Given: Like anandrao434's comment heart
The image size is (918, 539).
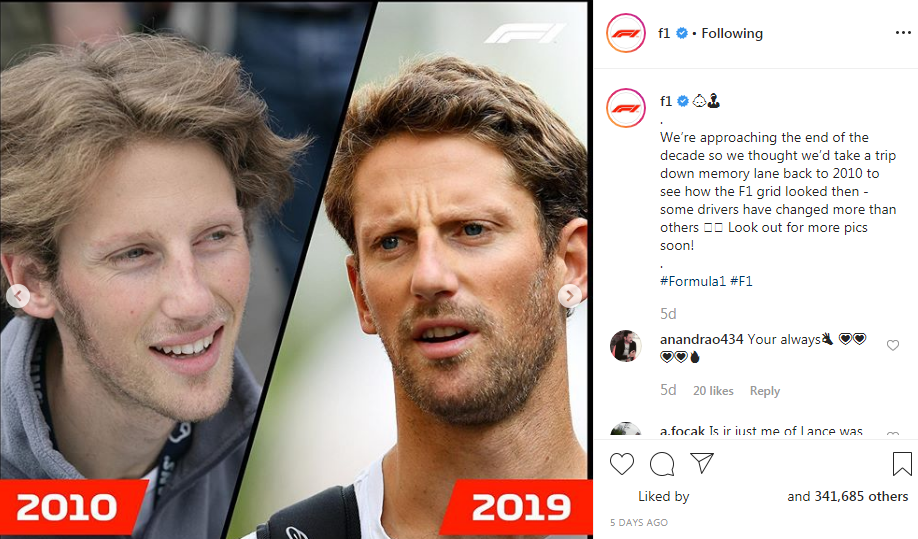Looking at the screenshot, I should (x=892, y=345).
